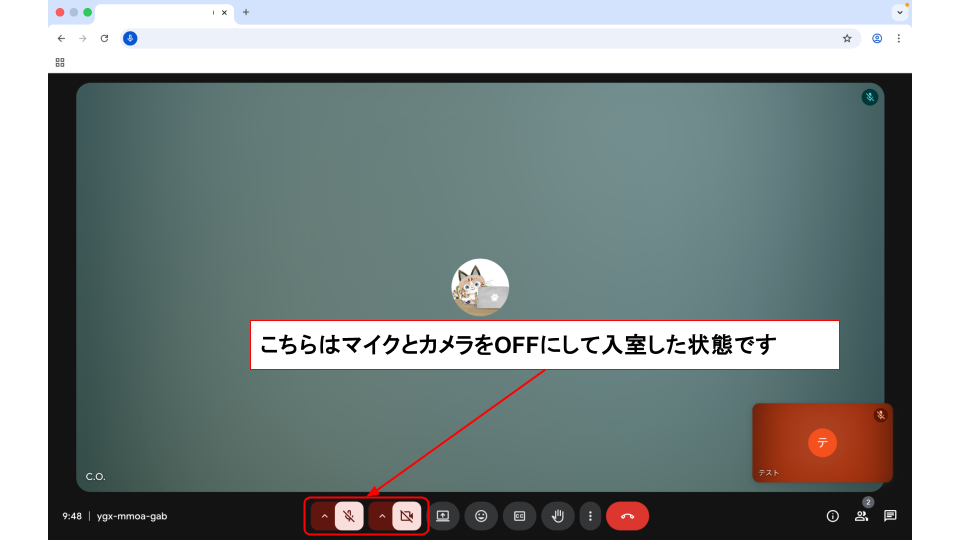Unmute the microphone in the call bar
This screenshot has width=960, height=540.
click(349, 516)
